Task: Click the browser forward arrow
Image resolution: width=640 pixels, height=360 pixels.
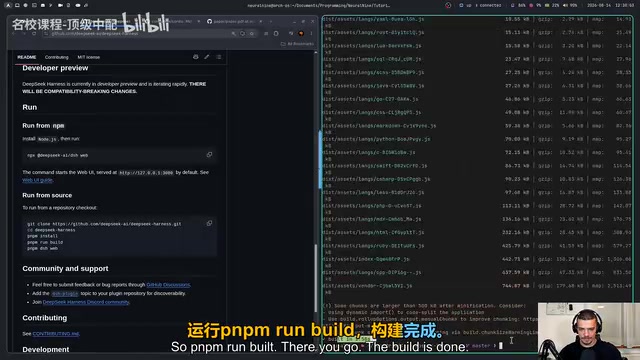Action: 24,33
